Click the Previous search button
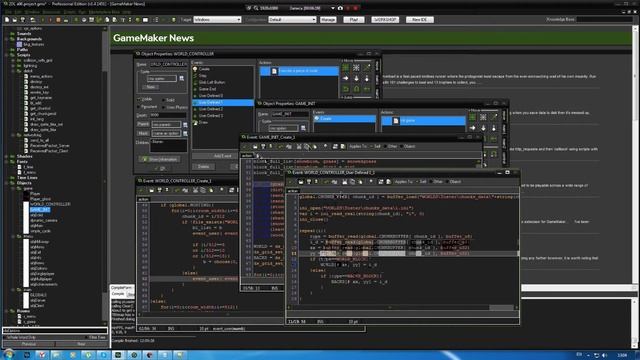The image size is (640, 360). [x=29, y=344]
